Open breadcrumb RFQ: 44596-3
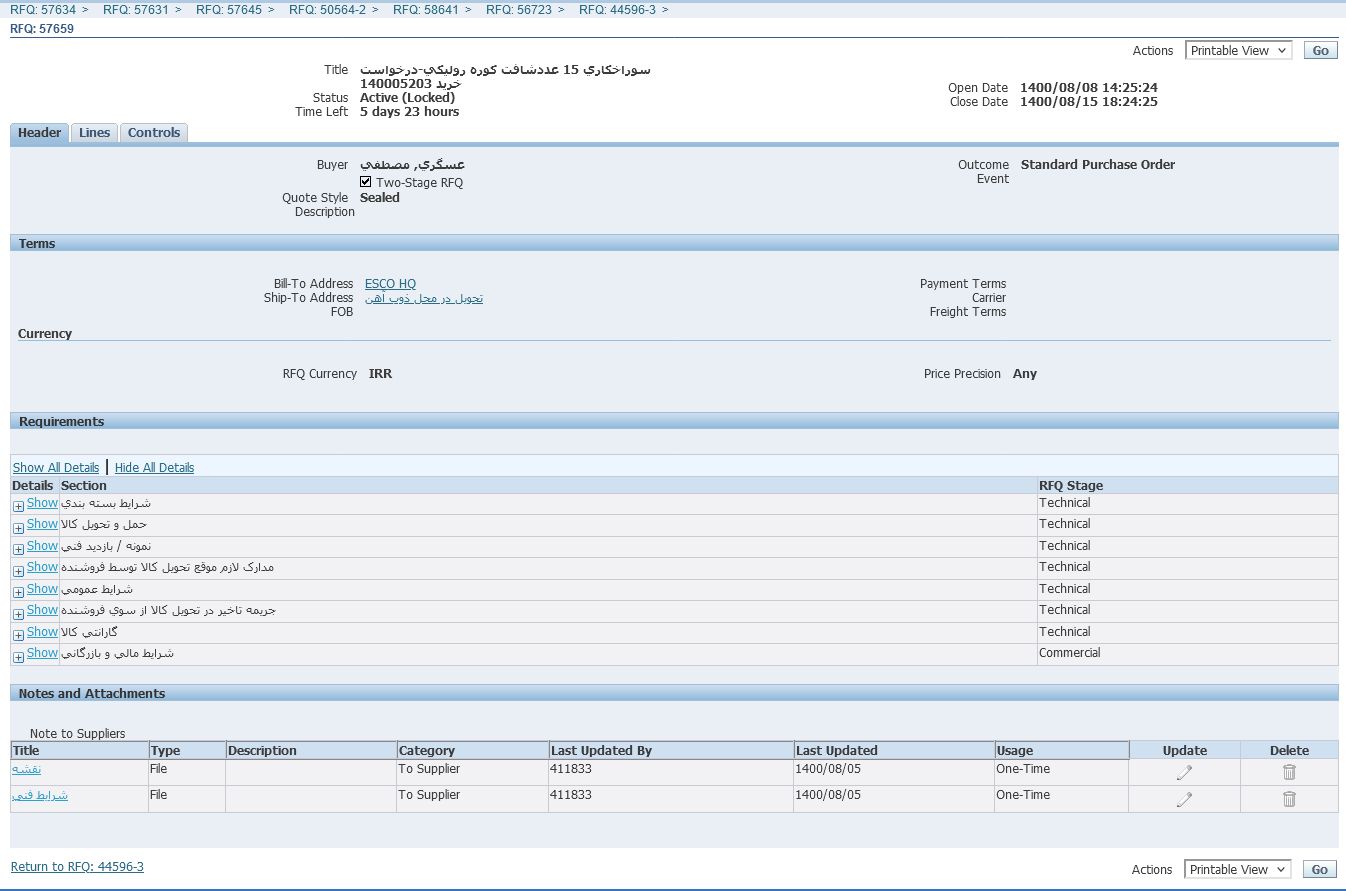This screenshot has height=891, width=1346. pyautogui.click(x=618, y=9)
